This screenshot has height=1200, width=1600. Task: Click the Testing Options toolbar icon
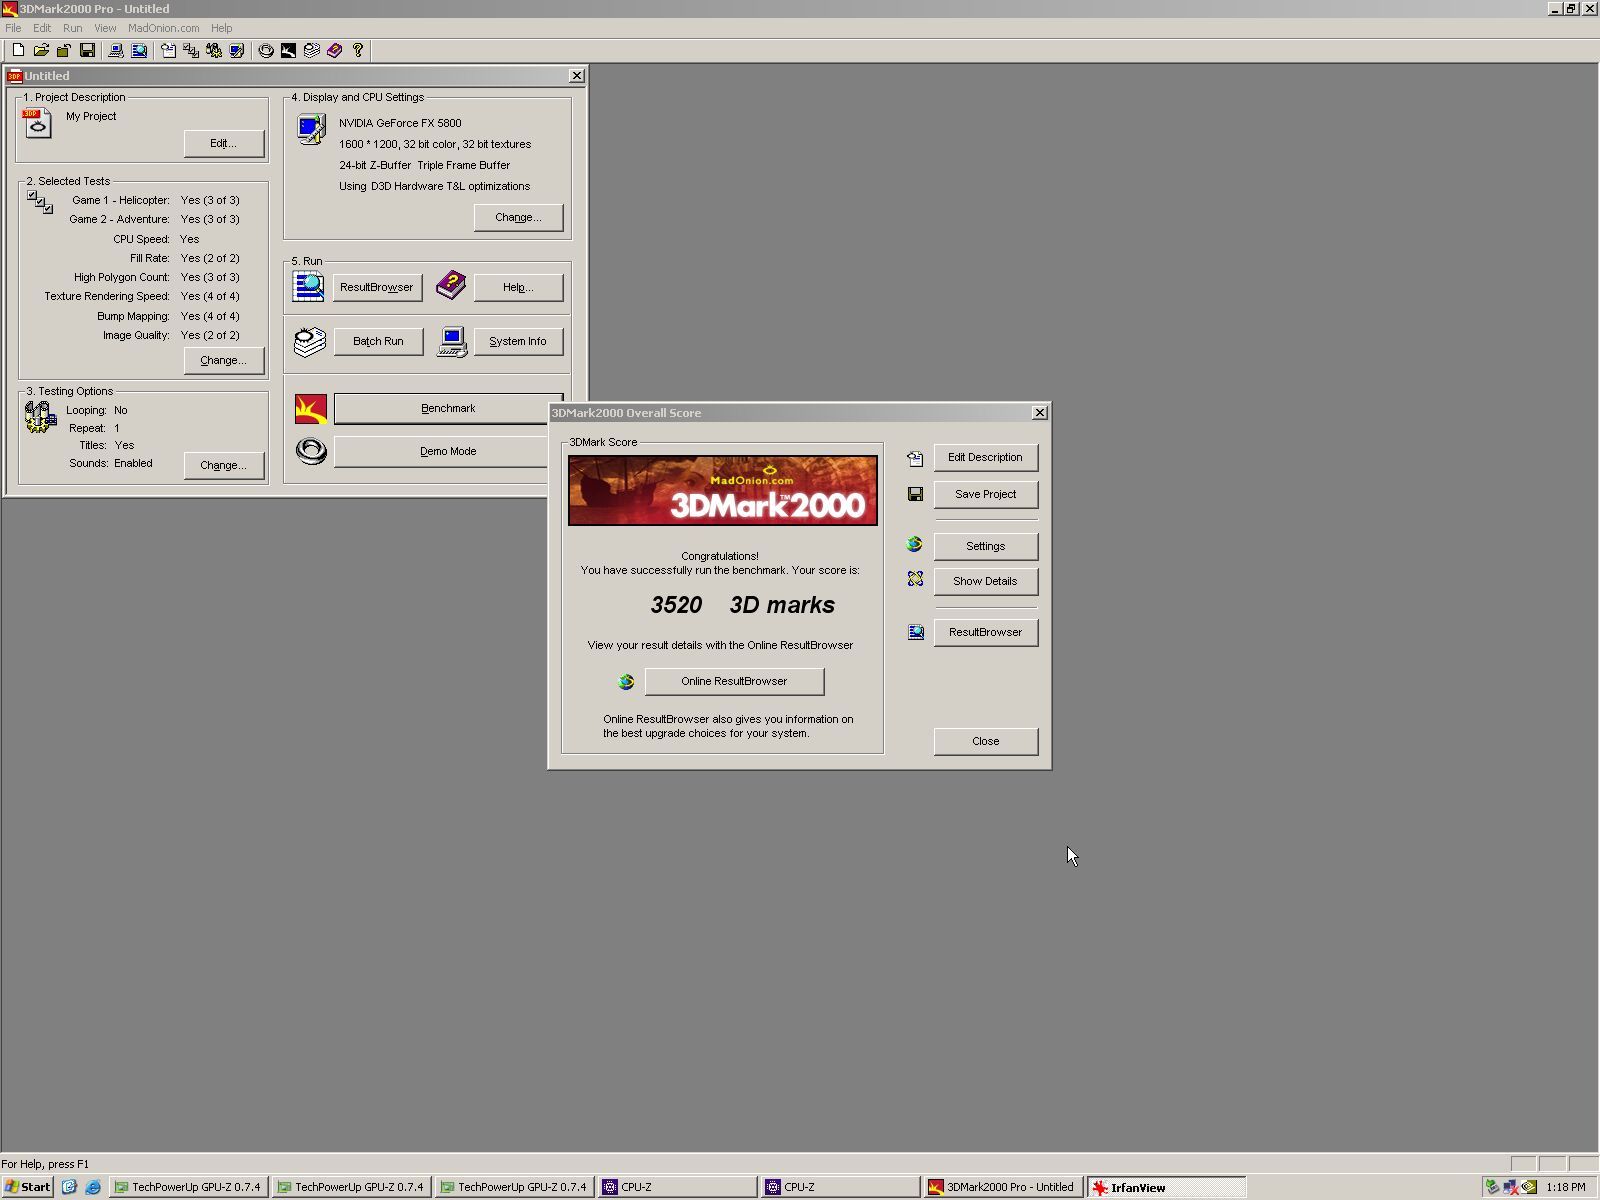[214, 50]
